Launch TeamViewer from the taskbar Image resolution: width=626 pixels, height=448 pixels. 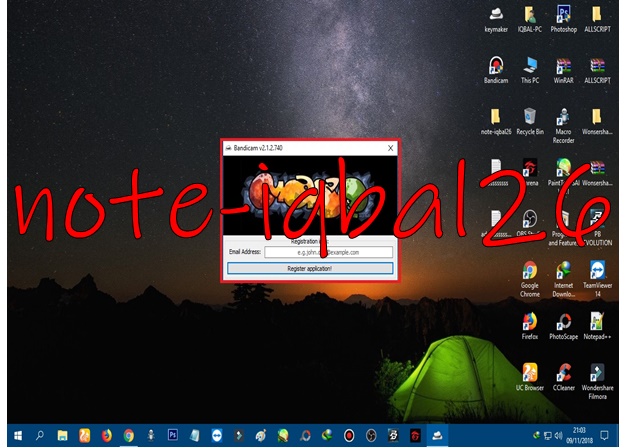pyautogui.click(x=217, y=436)
